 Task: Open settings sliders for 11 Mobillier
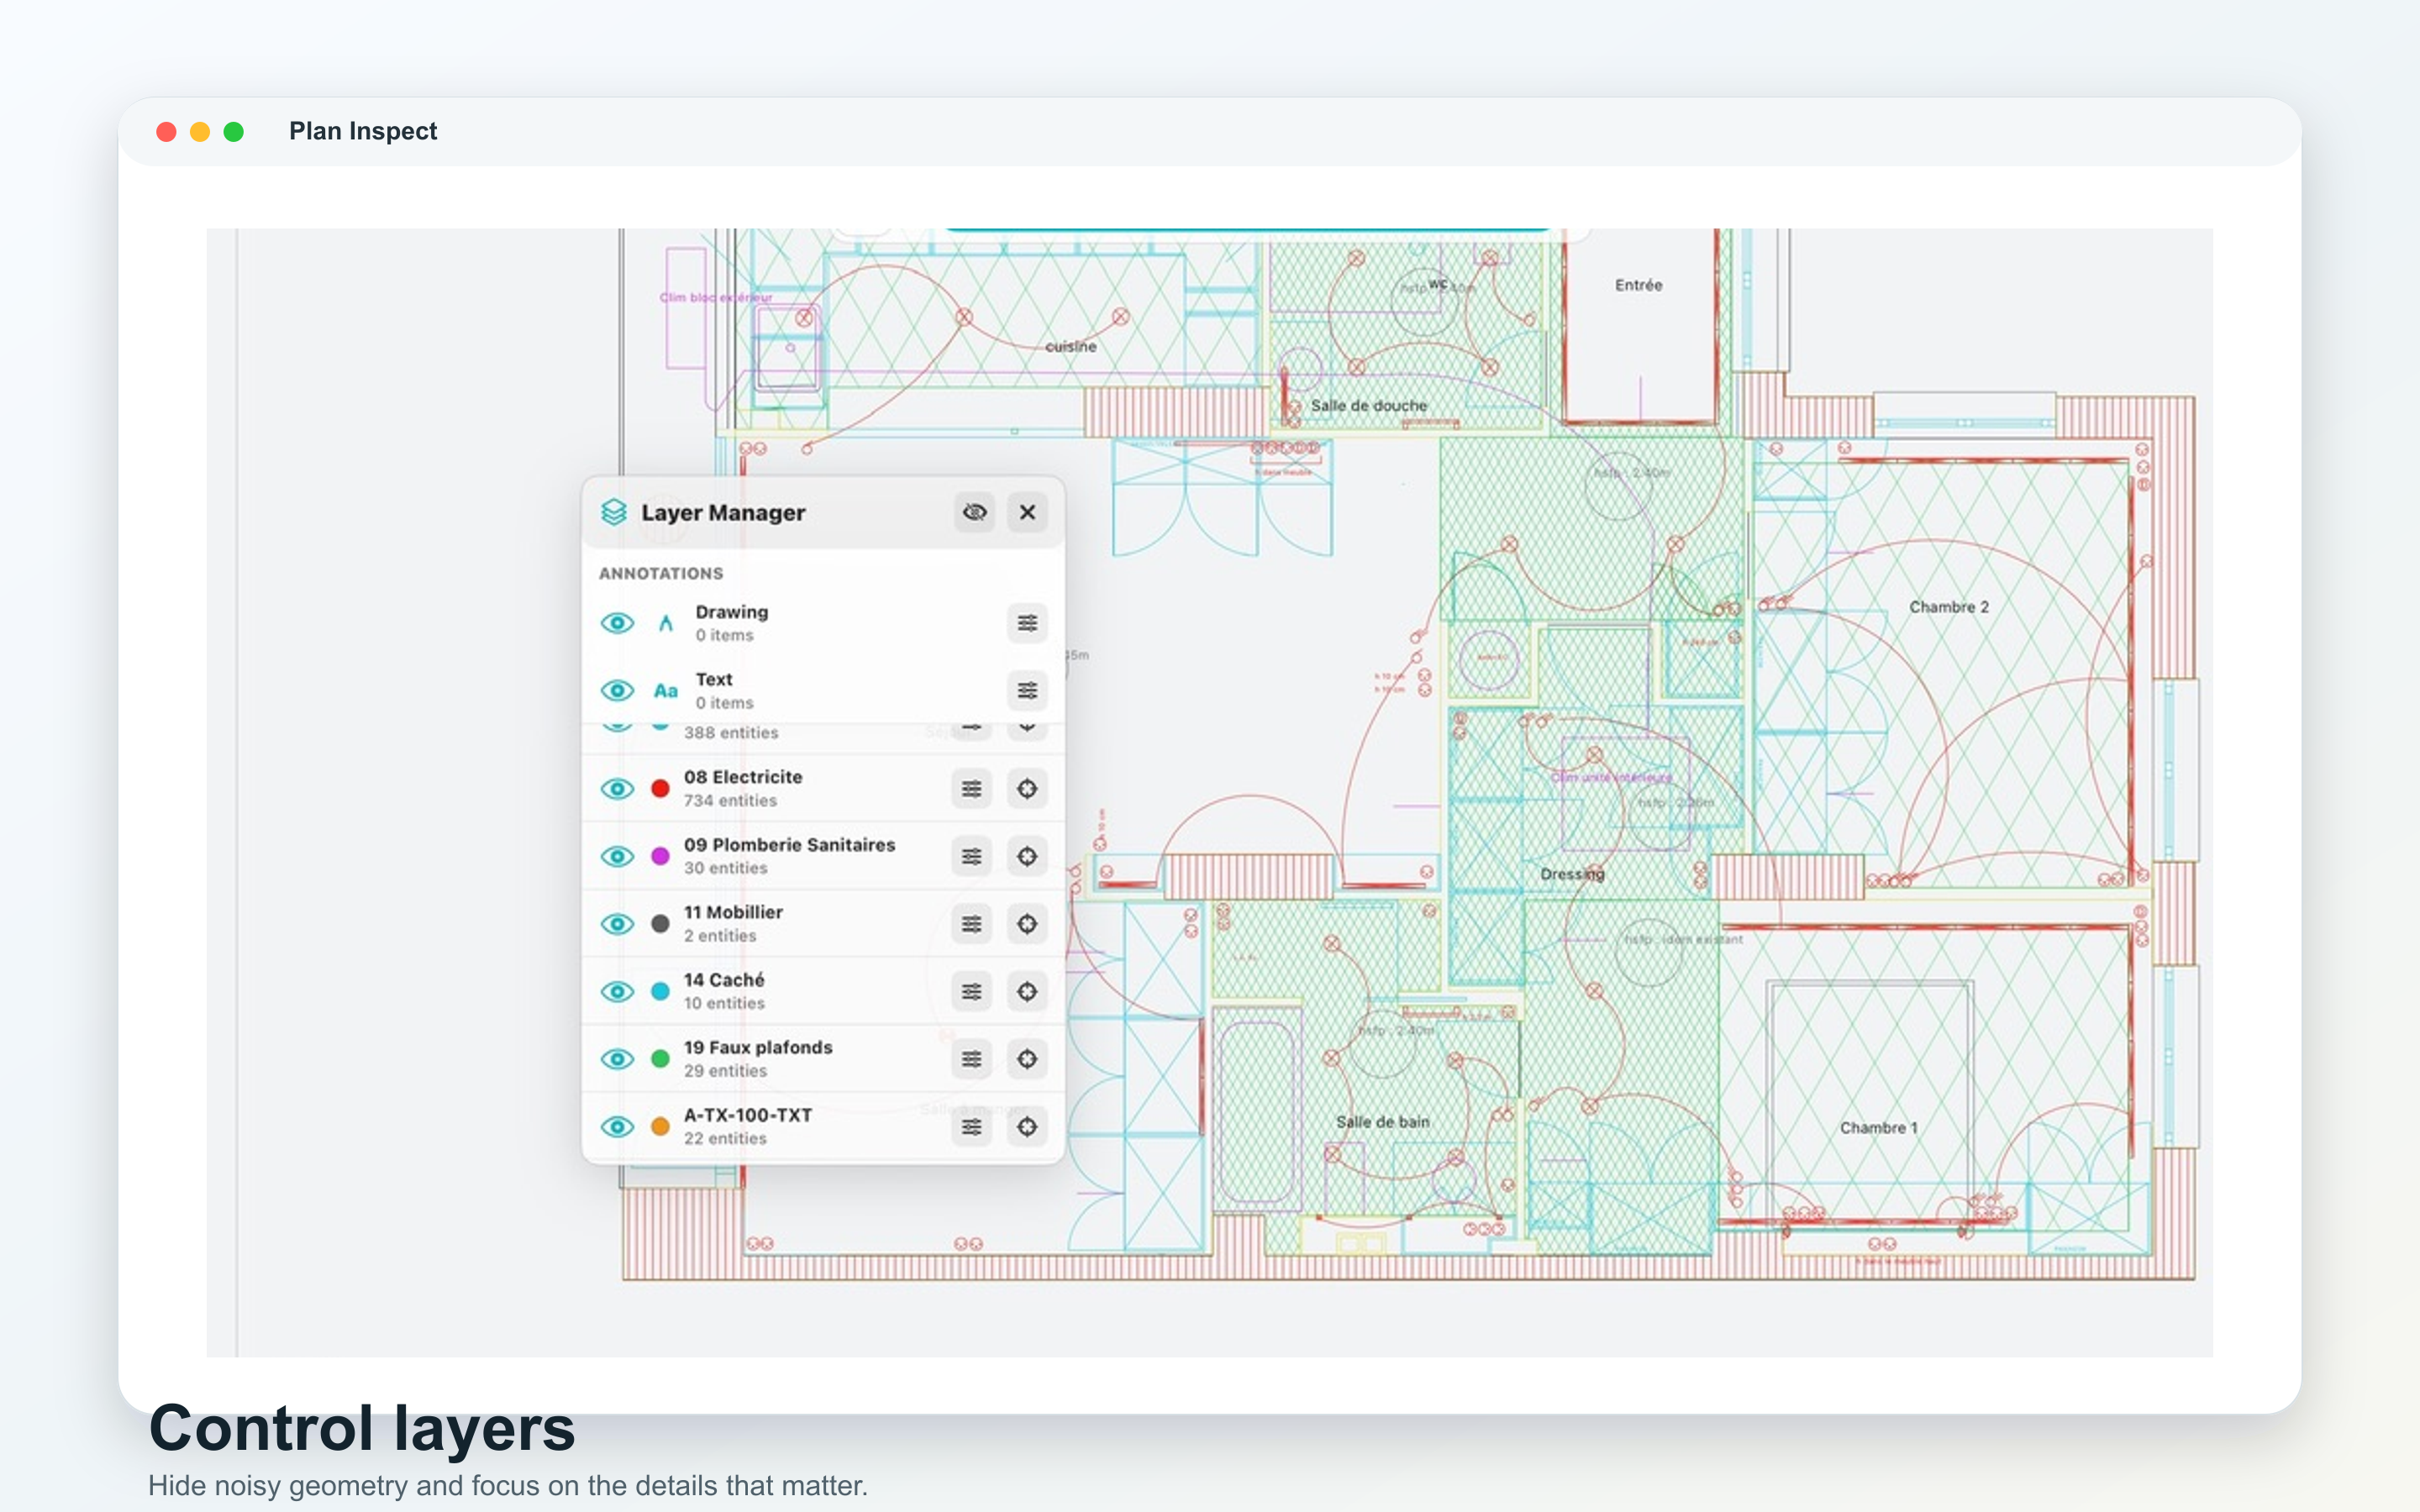pos(971,924)
